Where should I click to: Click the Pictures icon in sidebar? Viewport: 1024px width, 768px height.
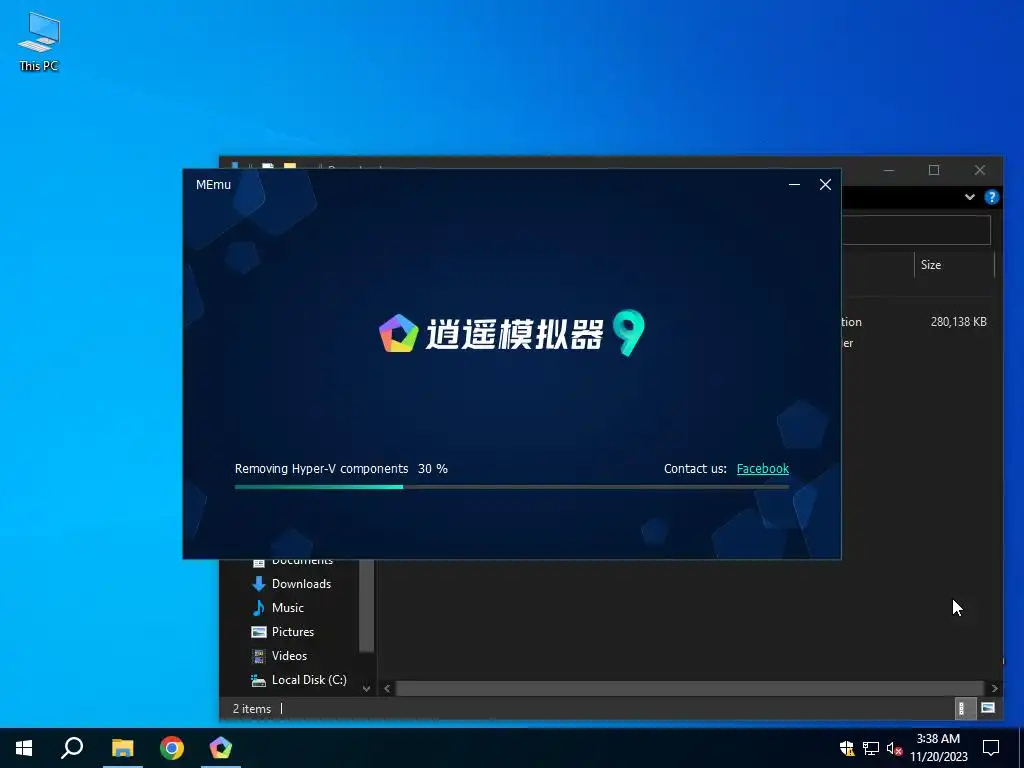pos(259,632)
